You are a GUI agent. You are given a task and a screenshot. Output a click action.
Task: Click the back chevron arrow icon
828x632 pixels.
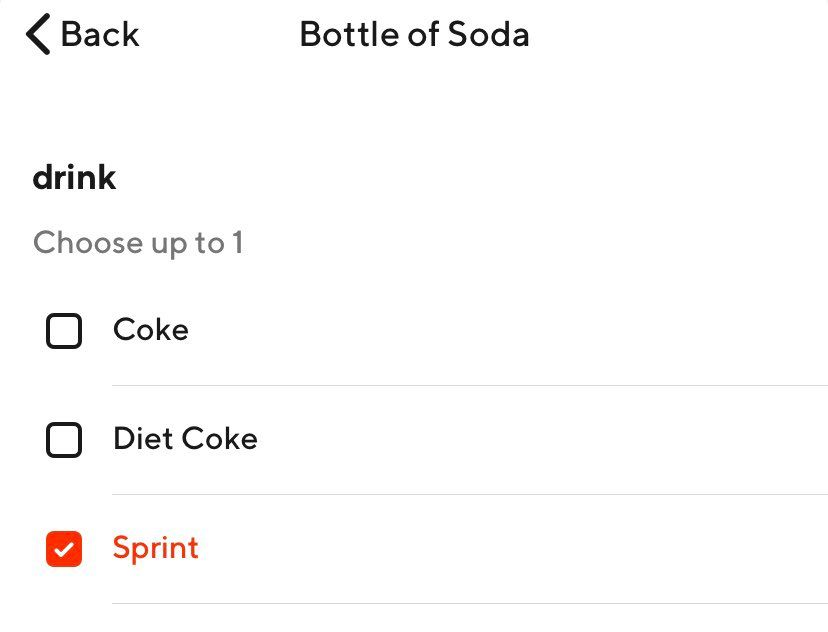pyautogui.click(x=37, y=35)
